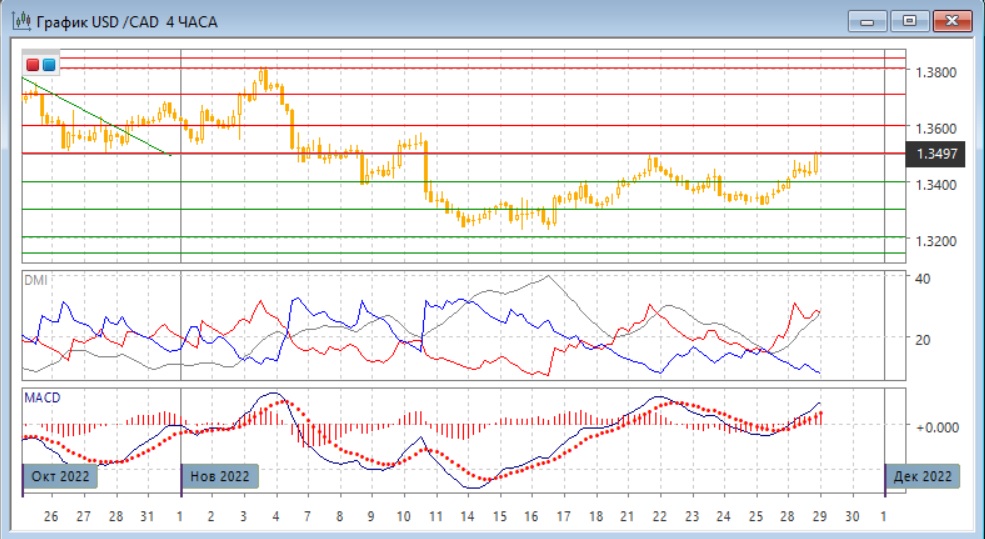Select the DMI indicator label
This screenshot has height=539, width=985.
click(34, 281)
